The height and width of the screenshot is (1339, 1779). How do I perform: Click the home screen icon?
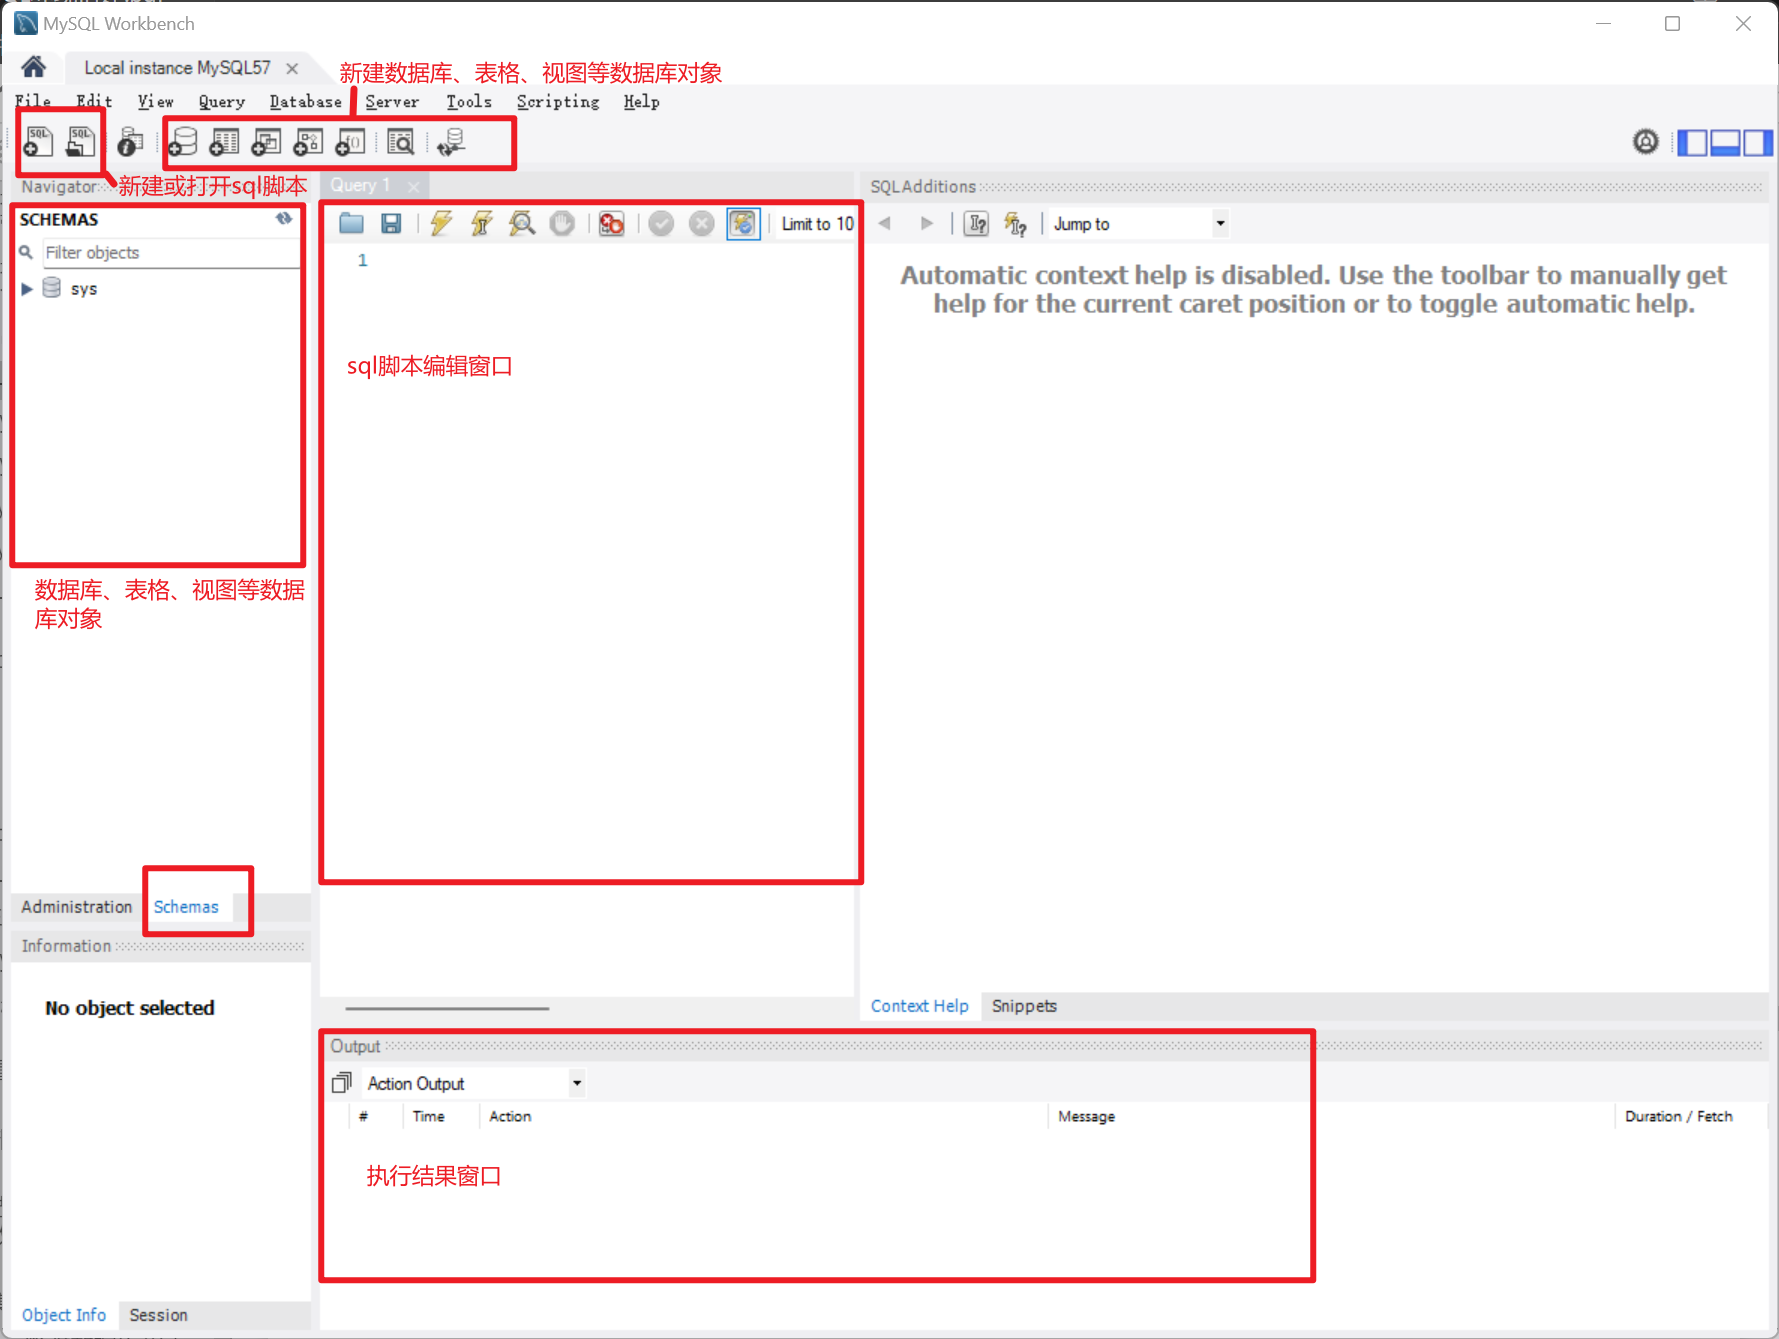[34, 68]
